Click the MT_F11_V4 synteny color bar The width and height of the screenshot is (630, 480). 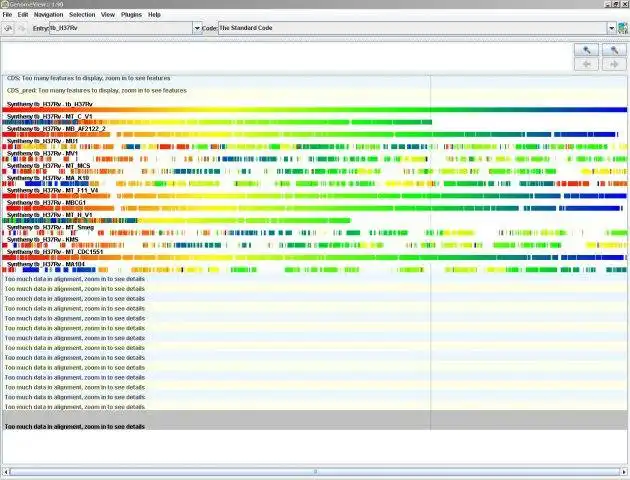[315, 196]
